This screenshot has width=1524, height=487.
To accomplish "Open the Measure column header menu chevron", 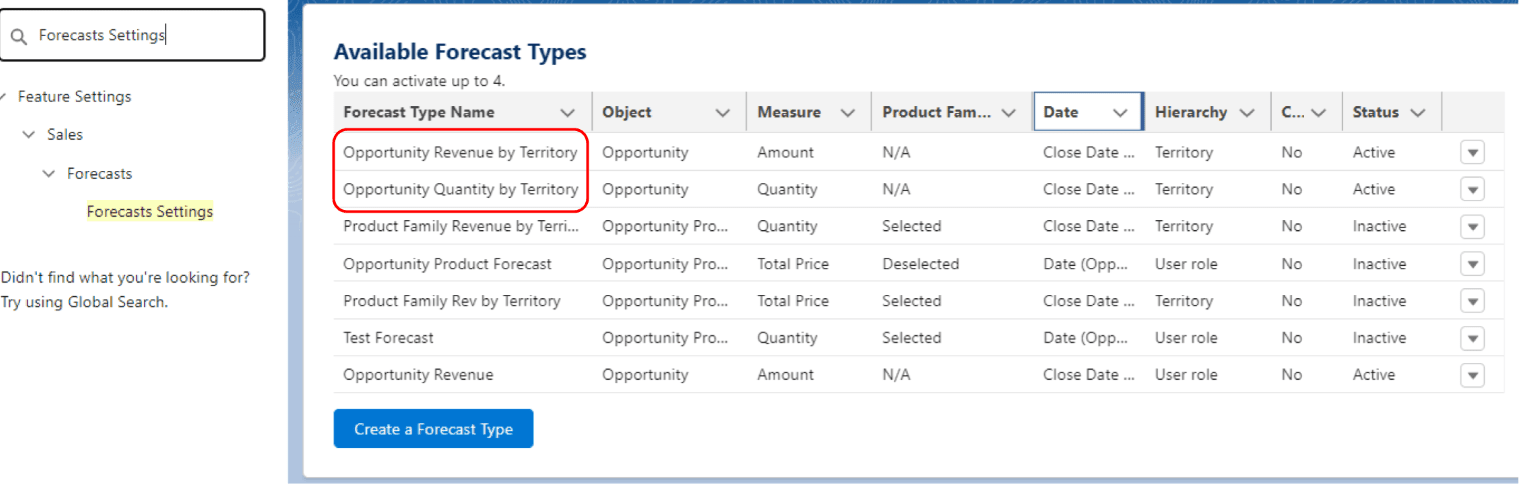I will coord(848,113).
